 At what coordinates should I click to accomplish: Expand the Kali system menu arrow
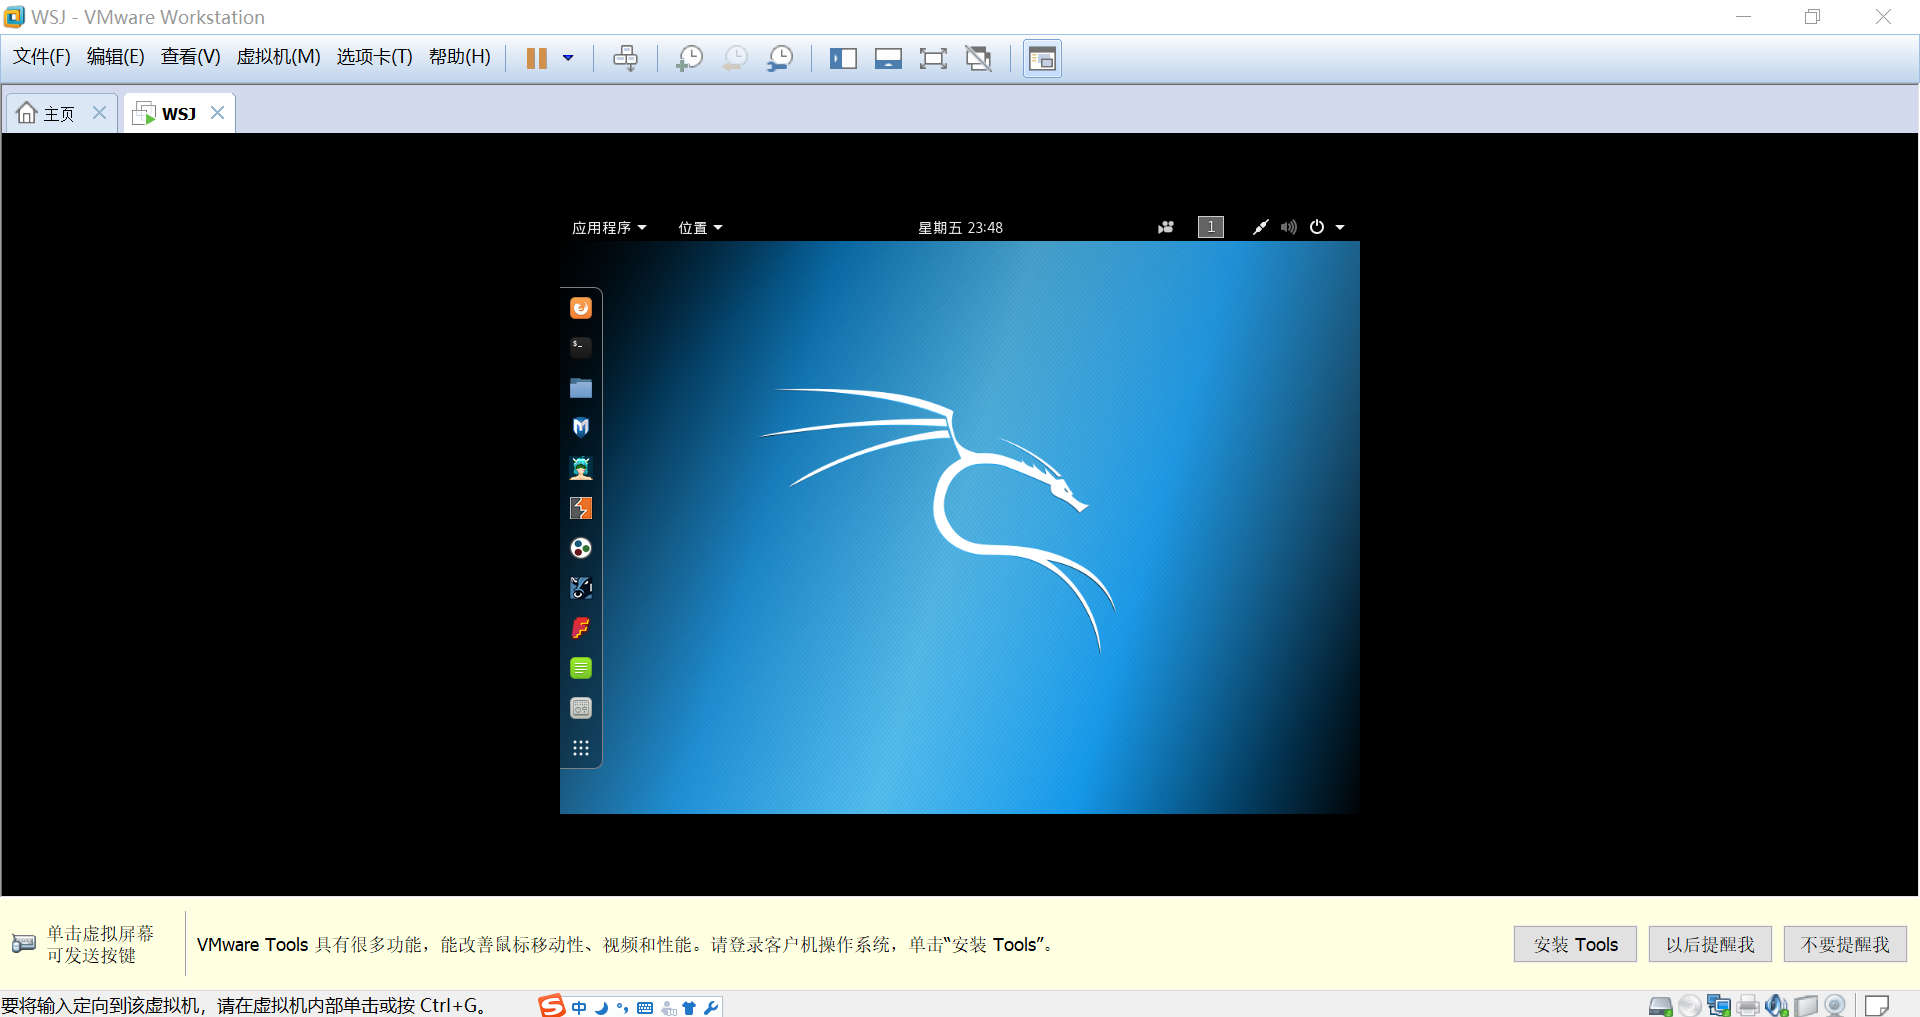pyautogui.click(x=1340, y=228)
